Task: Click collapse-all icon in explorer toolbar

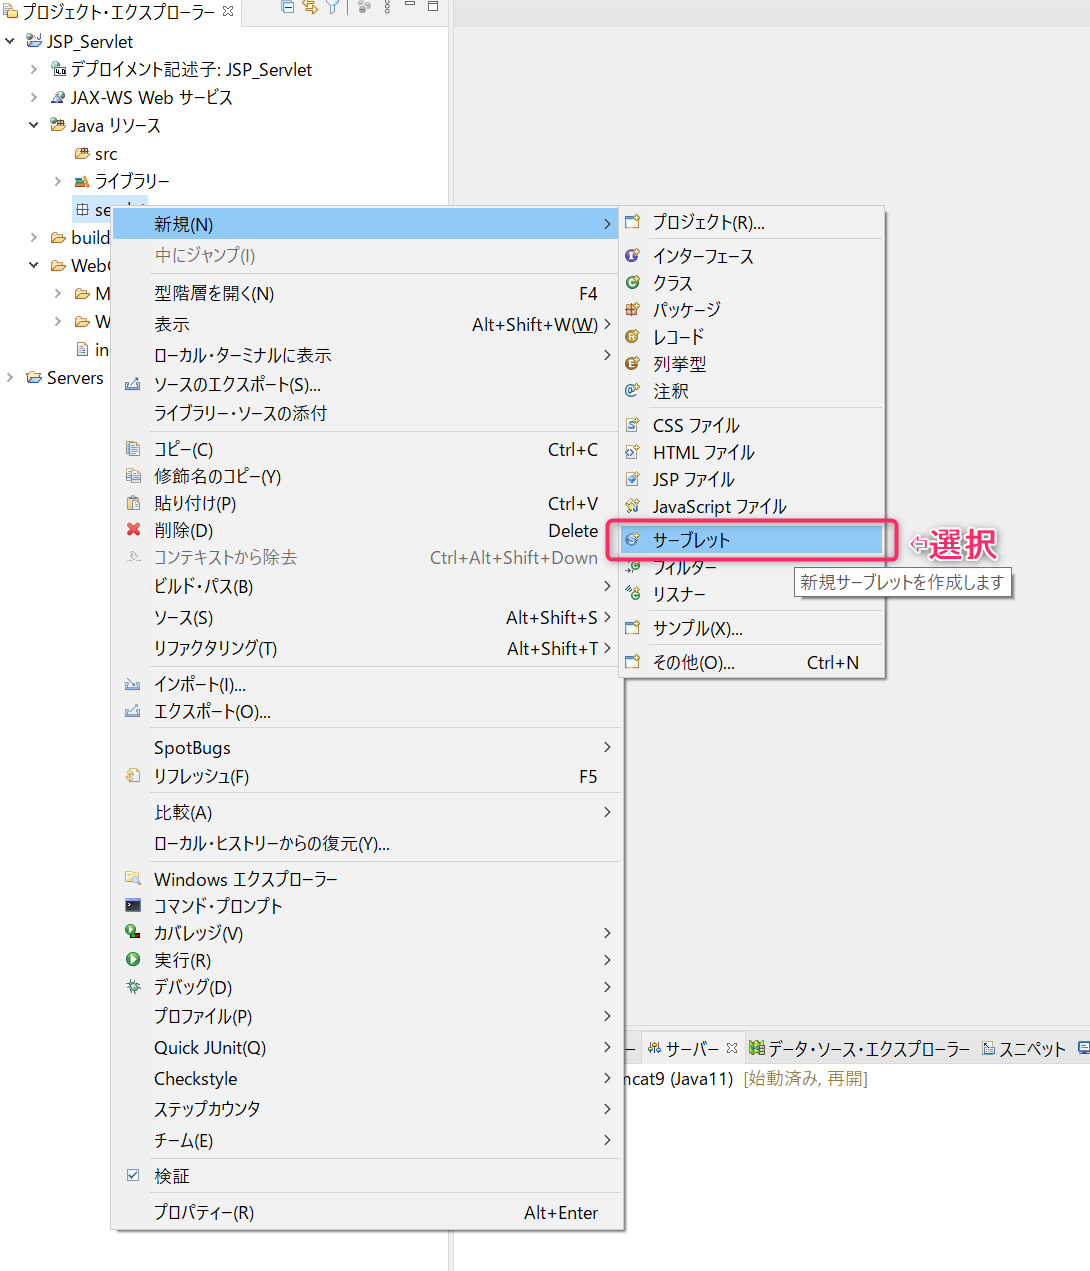Action: 288,7
